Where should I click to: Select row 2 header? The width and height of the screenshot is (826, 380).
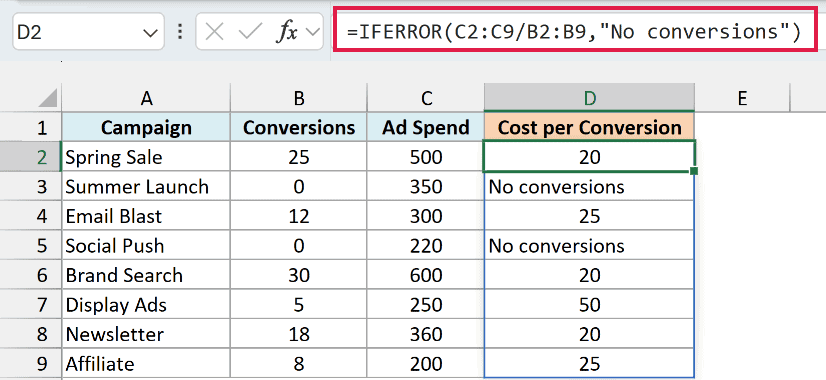pos(31,157)
